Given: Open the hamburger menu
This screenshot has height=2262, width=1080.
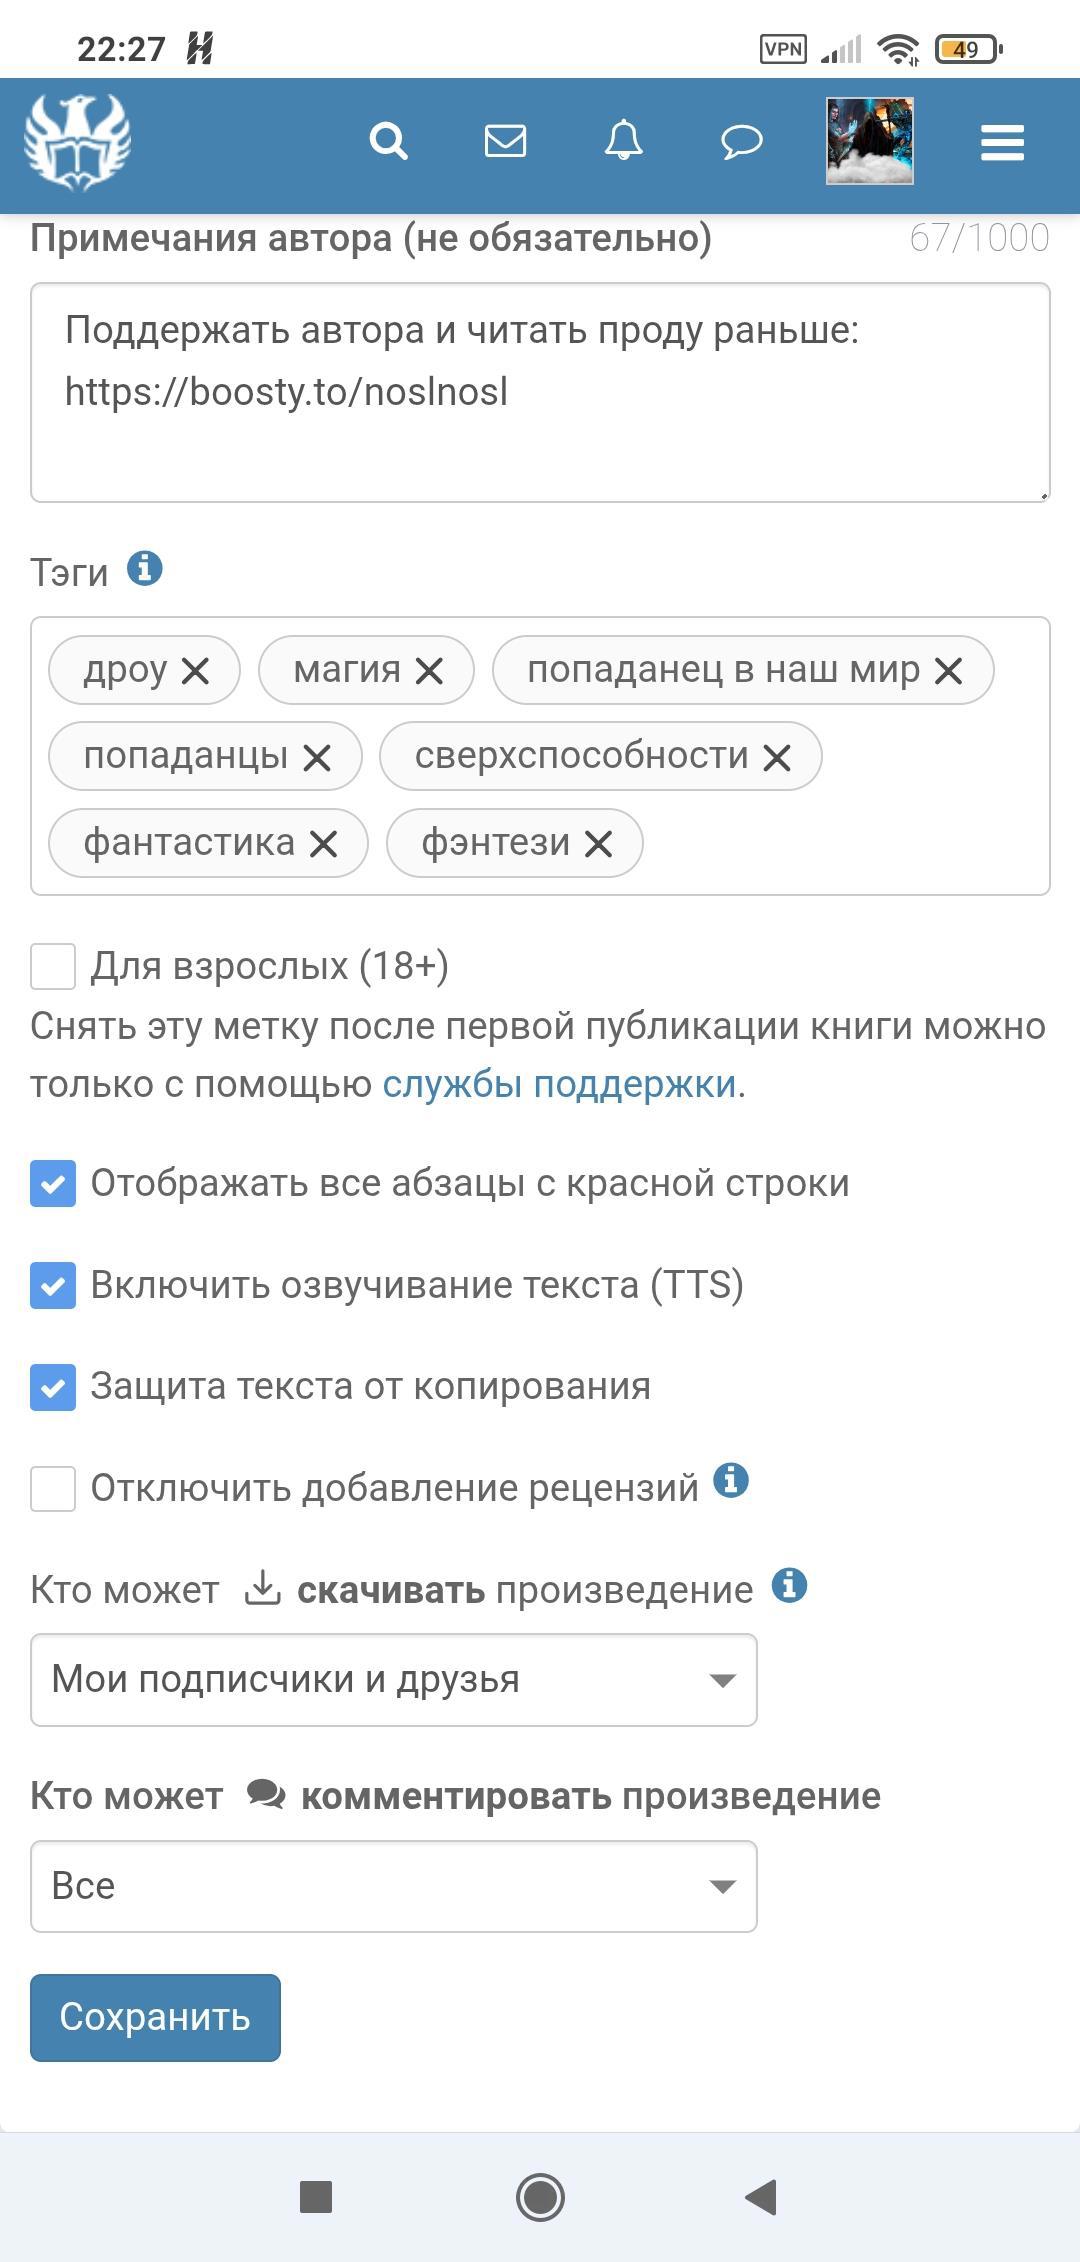Looking at the screenshot, I should (x=1002, y=143).
